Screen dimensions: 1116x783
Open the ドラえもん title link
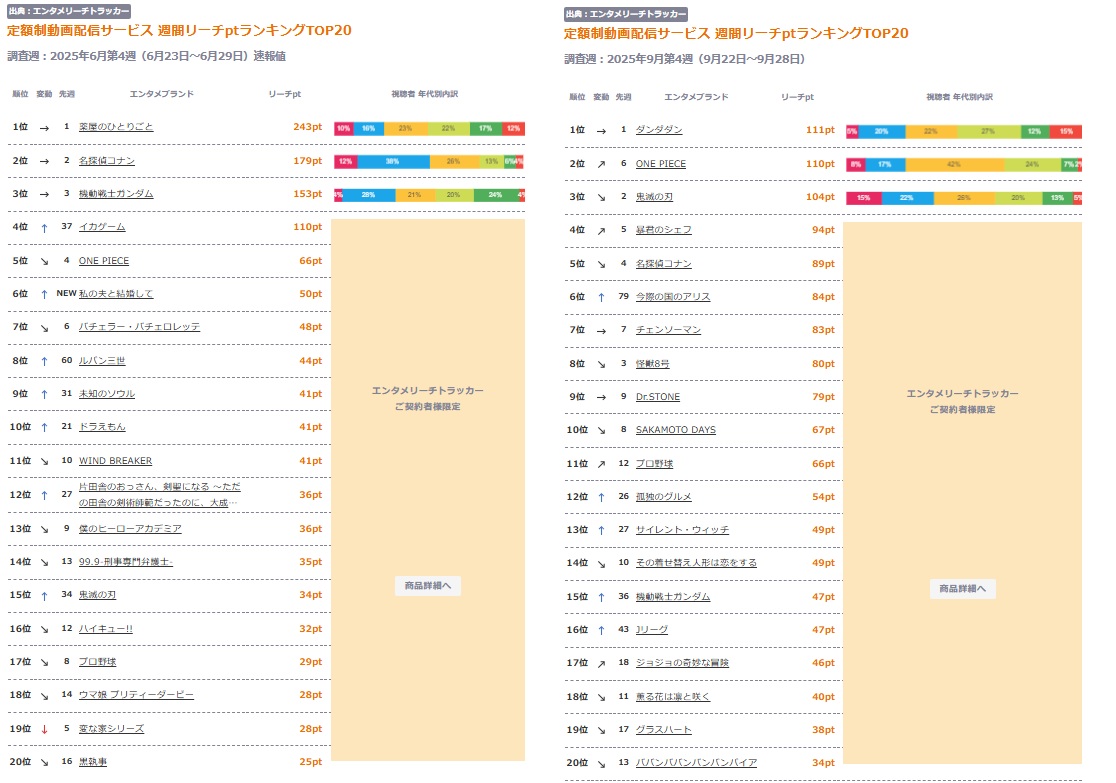102,426
